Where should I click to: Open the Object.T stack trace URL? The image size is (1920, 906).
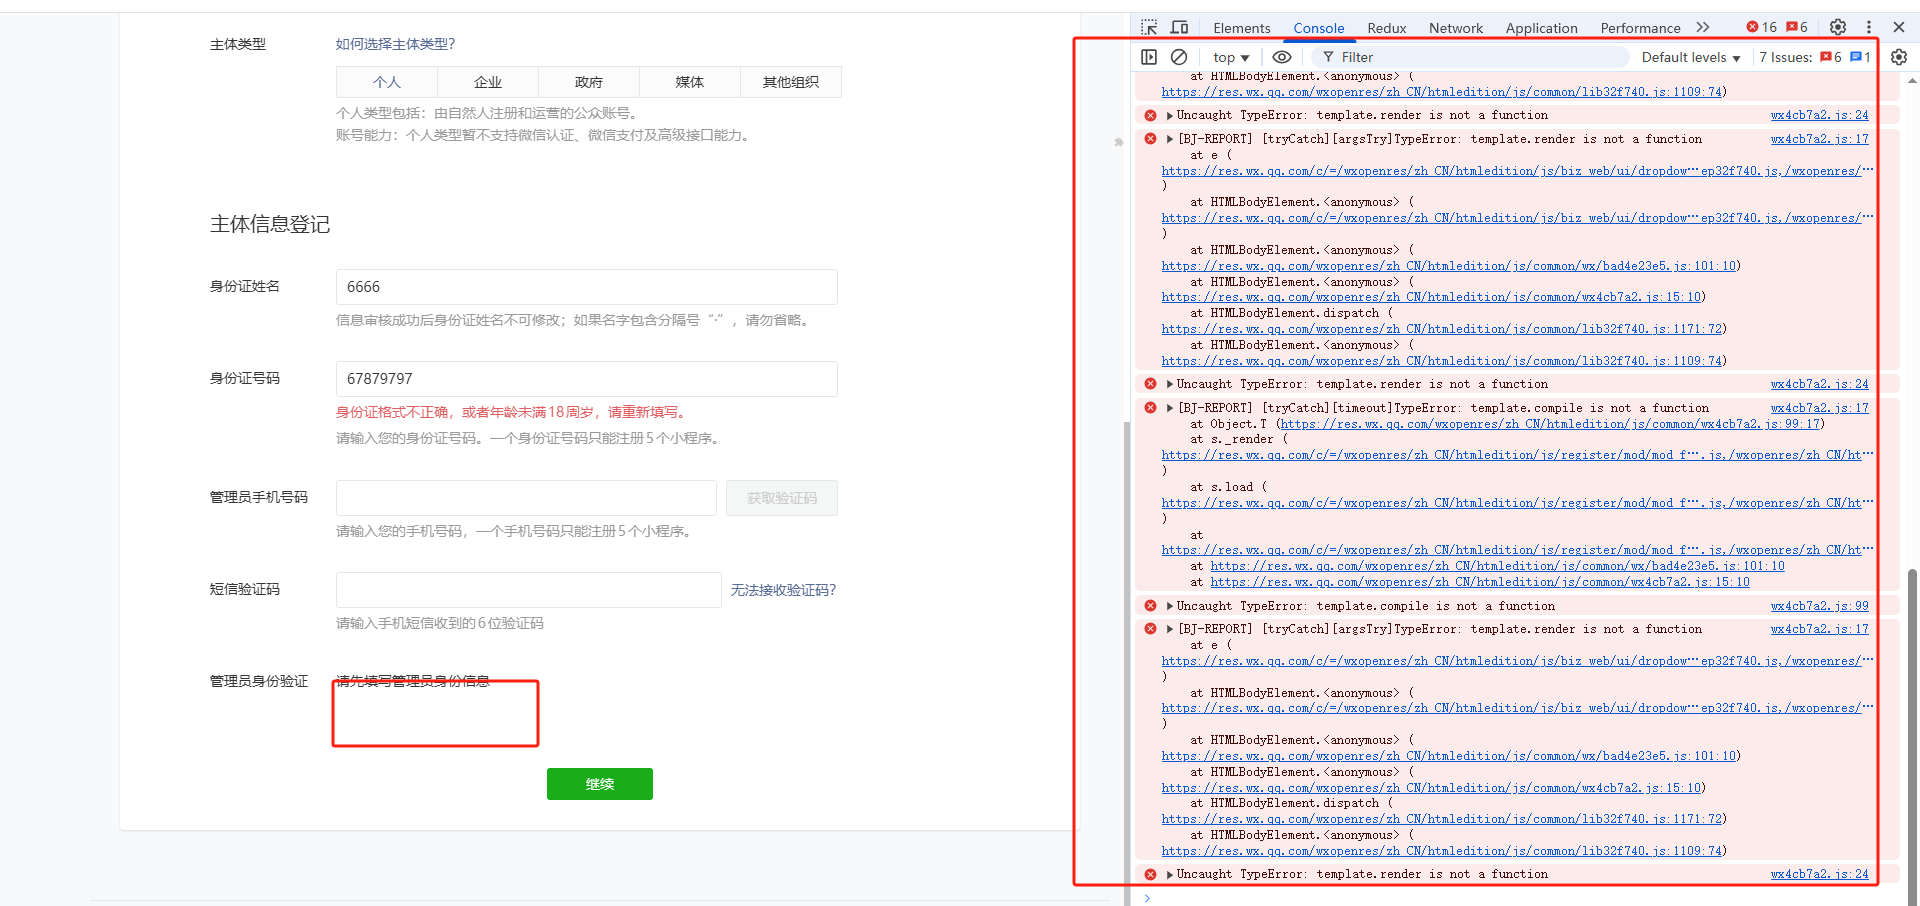pyautogui.click(x=1550, y=424)
